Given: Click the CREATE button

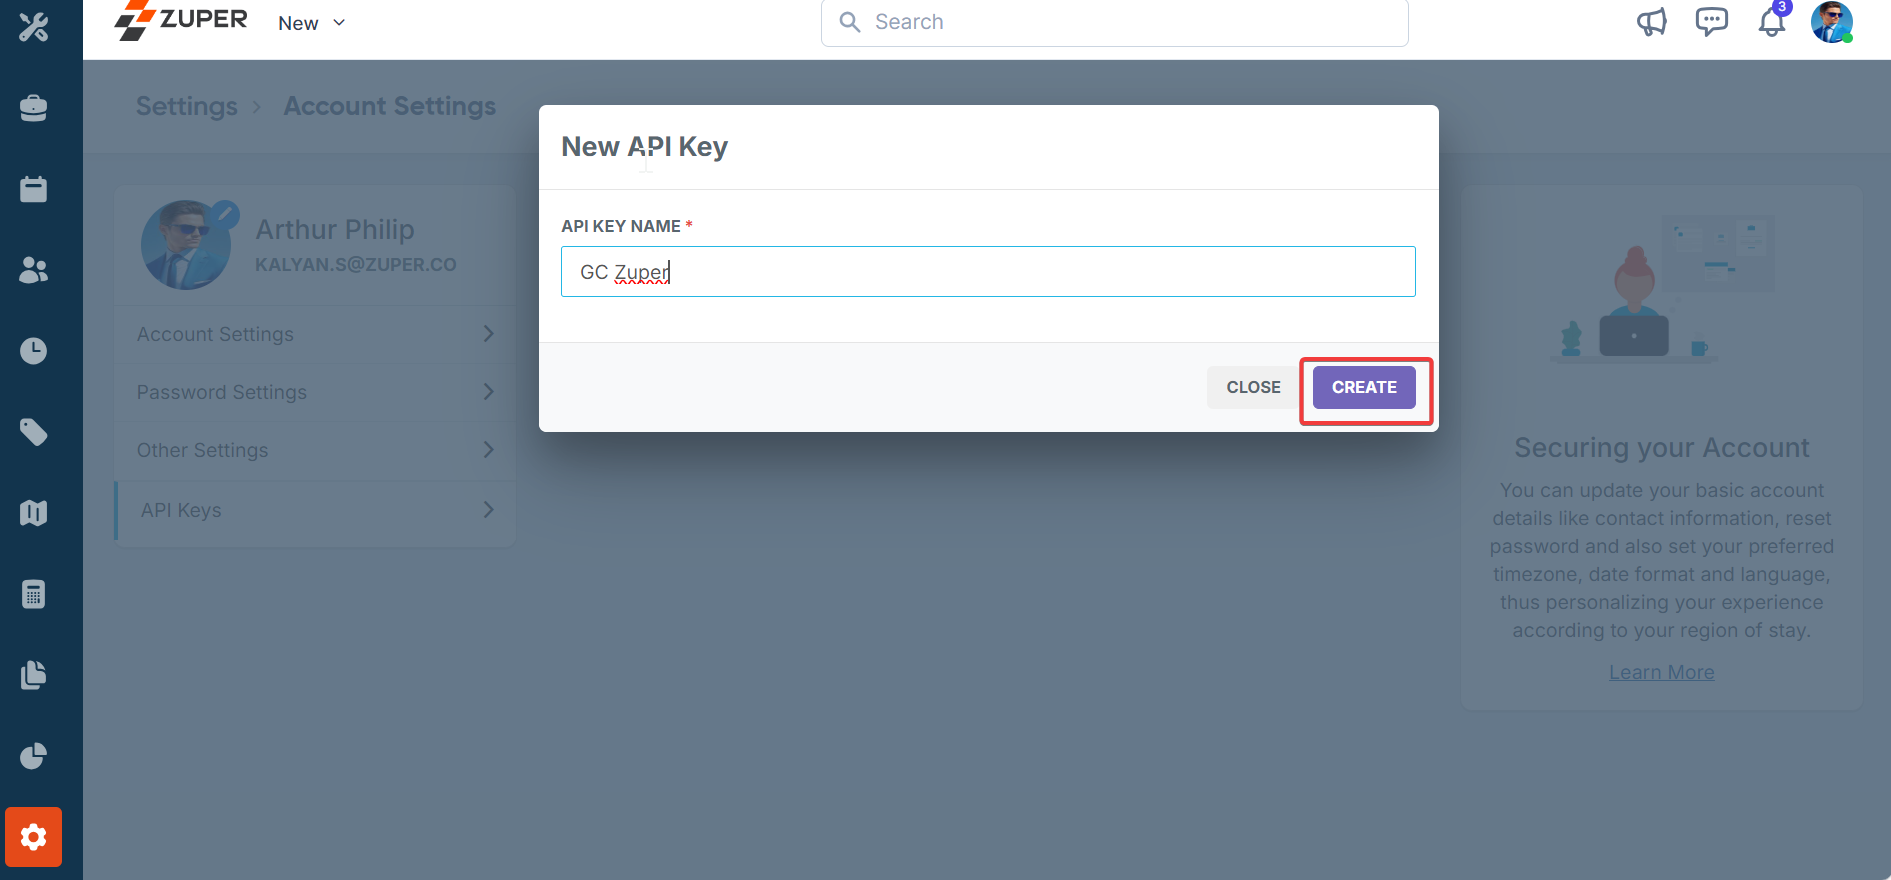Looking at the screenshot, I should coord(1364,387).
